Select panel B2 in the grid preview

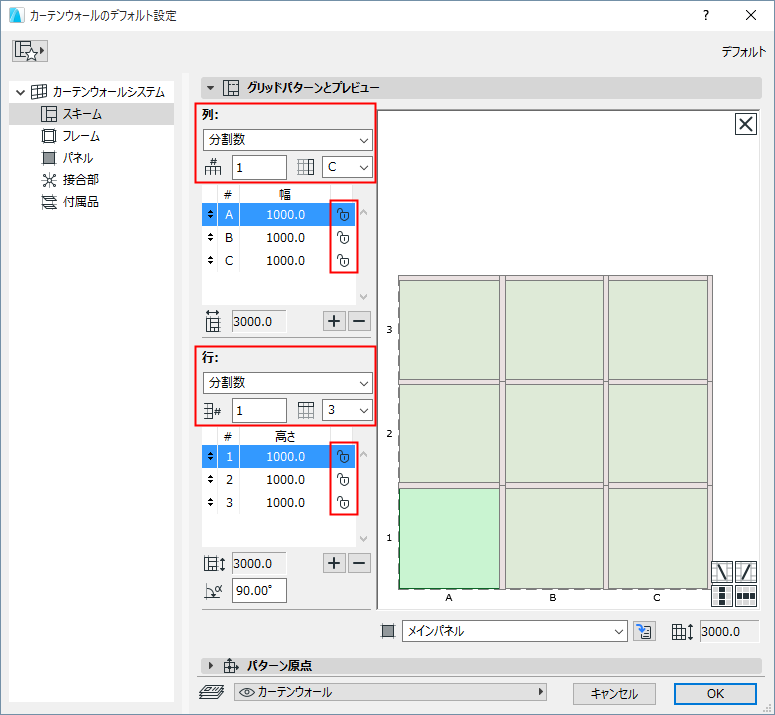(x=554, y=434)
